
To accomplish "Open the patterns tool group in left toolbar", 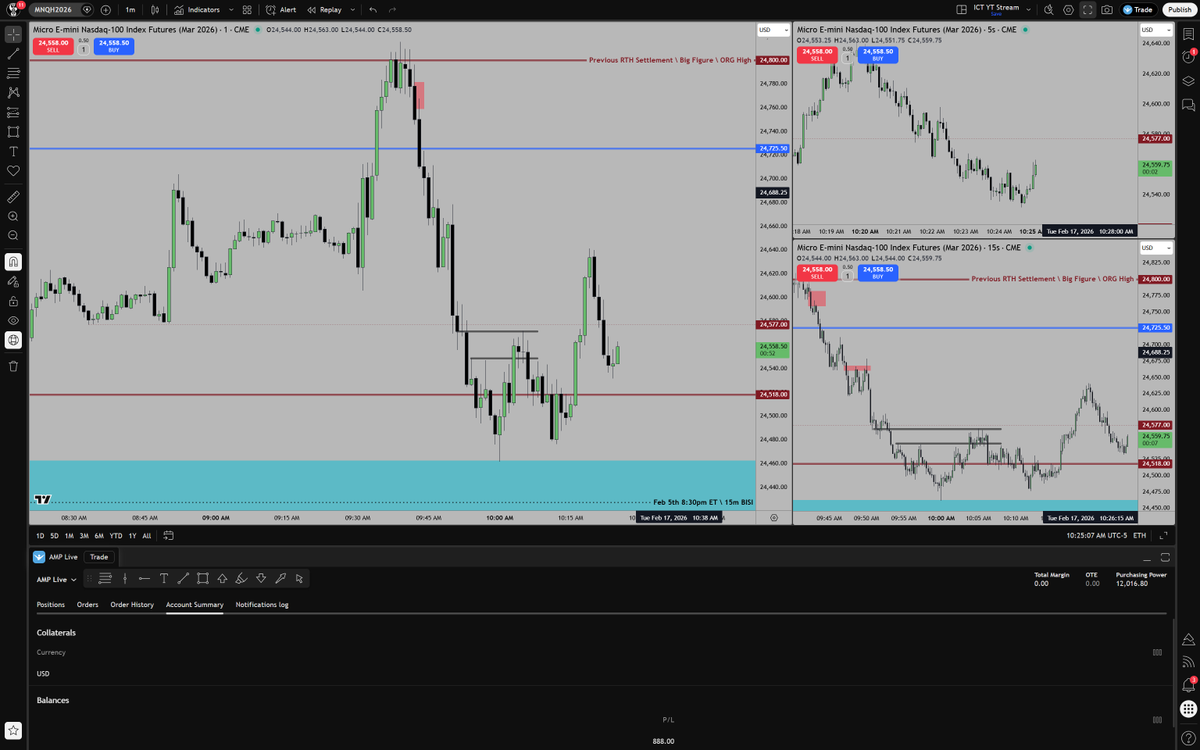I will 13,92.
